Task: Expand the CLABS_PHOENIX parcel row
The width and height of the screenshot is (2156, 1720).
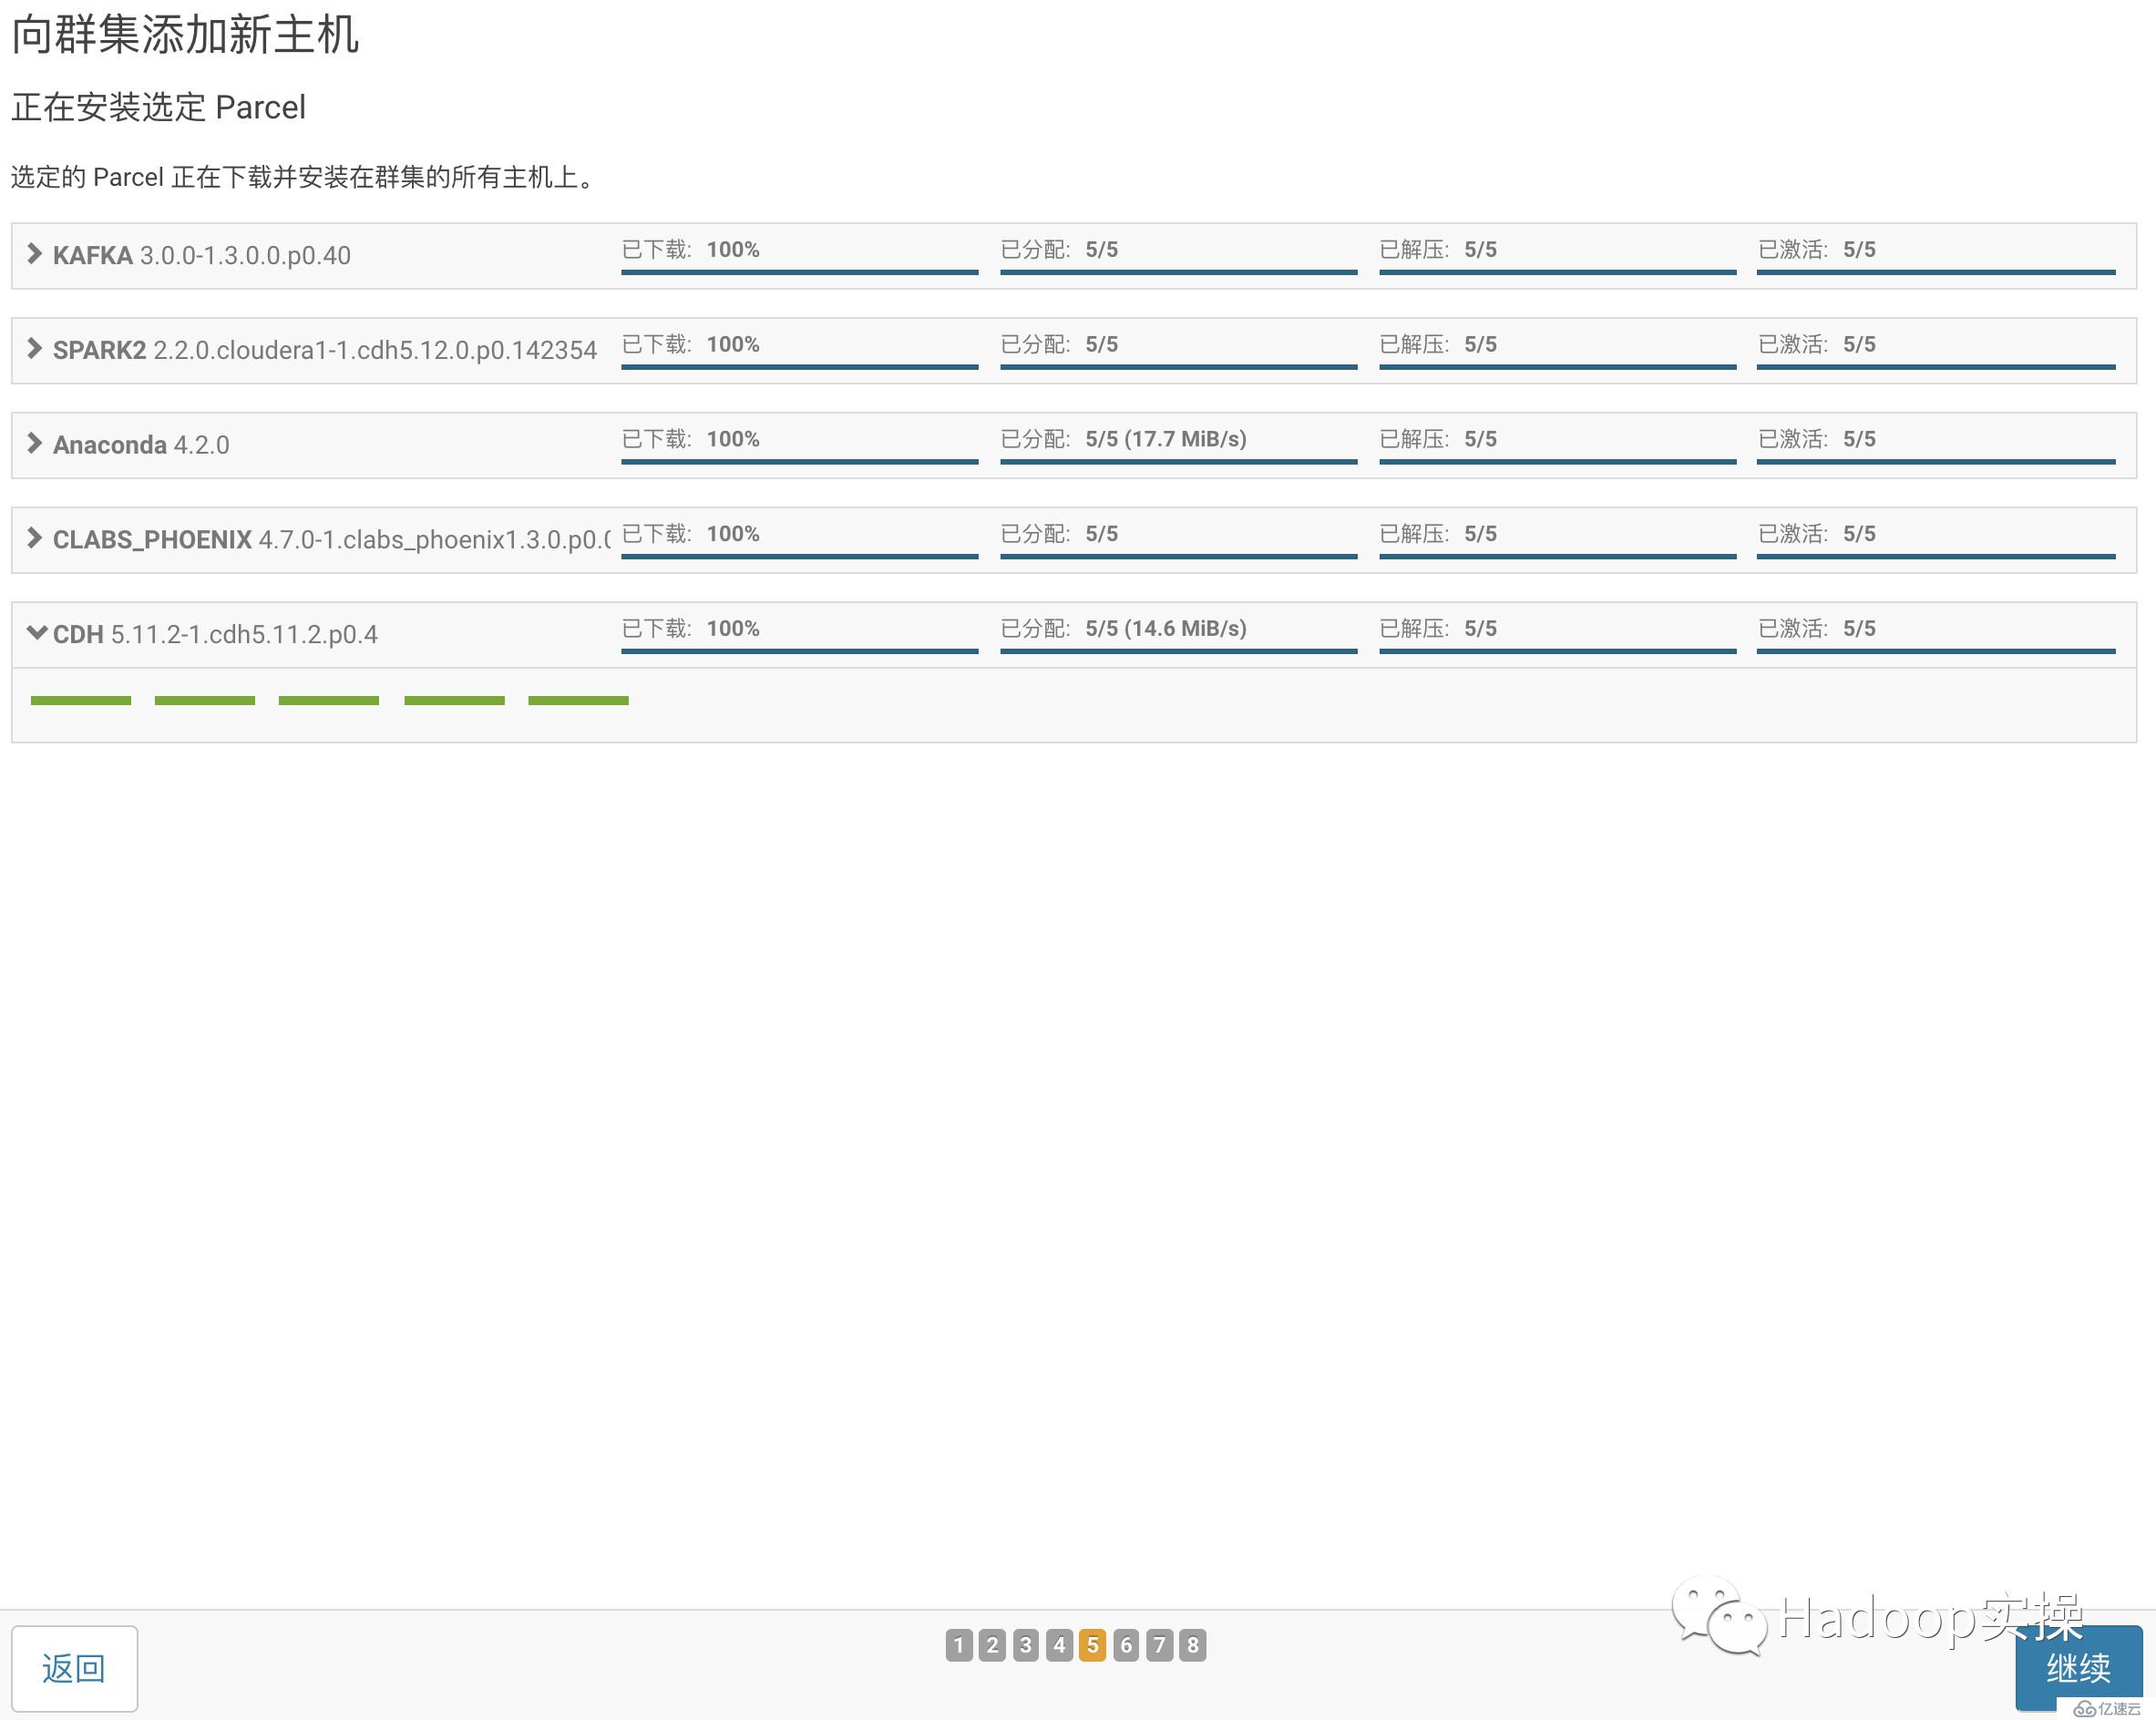Action: click(34, 539)
